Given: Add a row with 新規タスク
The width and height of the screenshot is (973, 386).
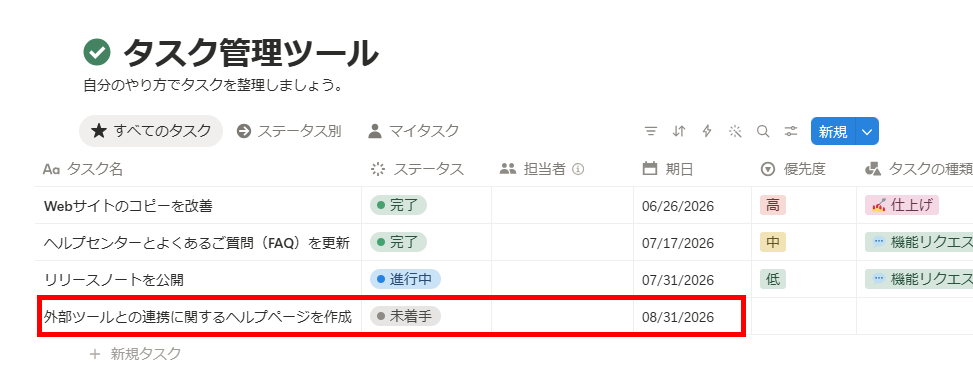Looking at the screenshot, I should coord(136,354).
